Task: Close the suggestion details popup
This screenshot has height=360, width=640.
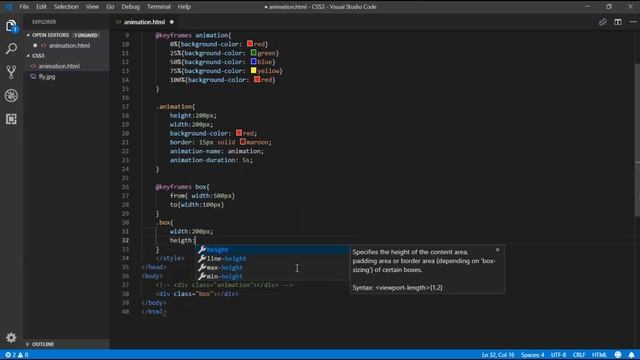Action: (498, 250)
